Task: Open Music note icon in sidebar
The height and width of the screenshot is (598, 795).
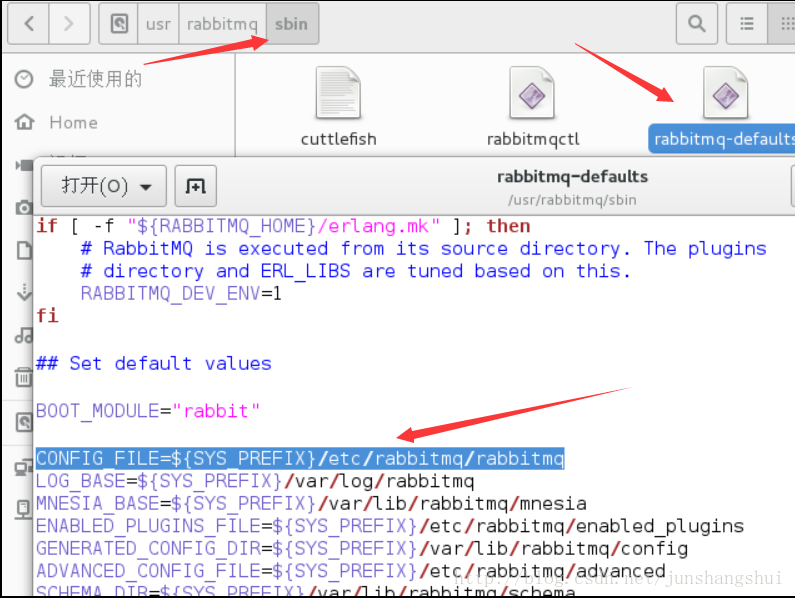Action: 24,335
